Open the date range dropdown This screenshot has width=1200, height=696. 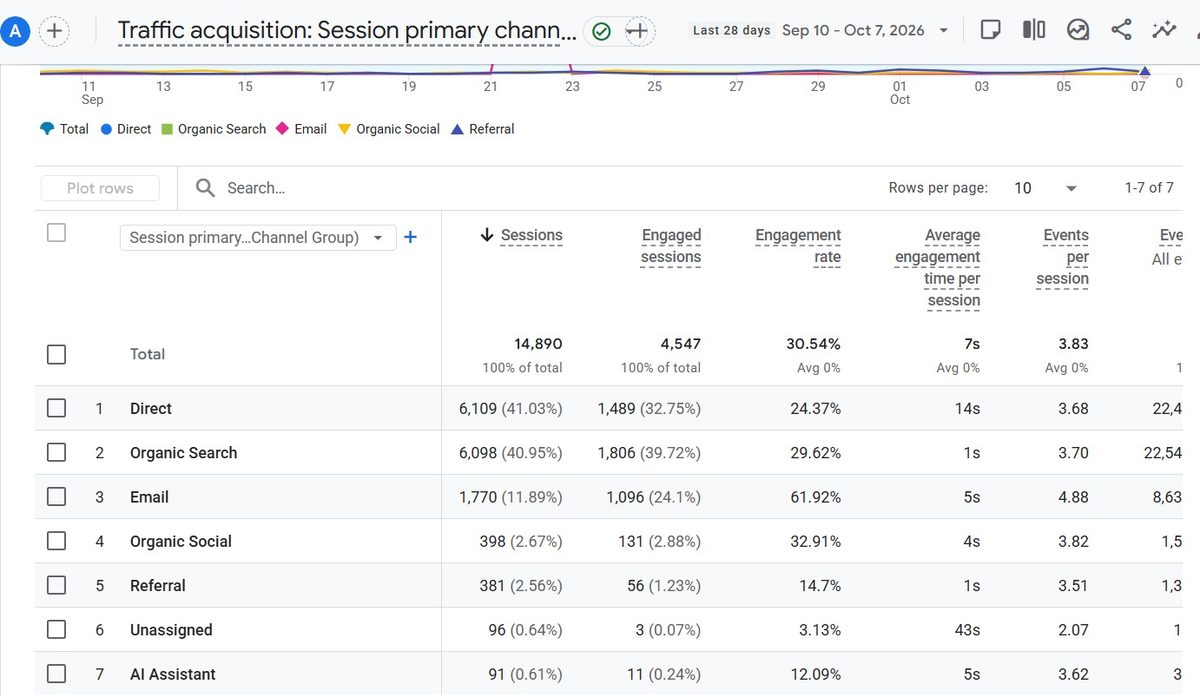pyautogui.click(x=944, y=31)
